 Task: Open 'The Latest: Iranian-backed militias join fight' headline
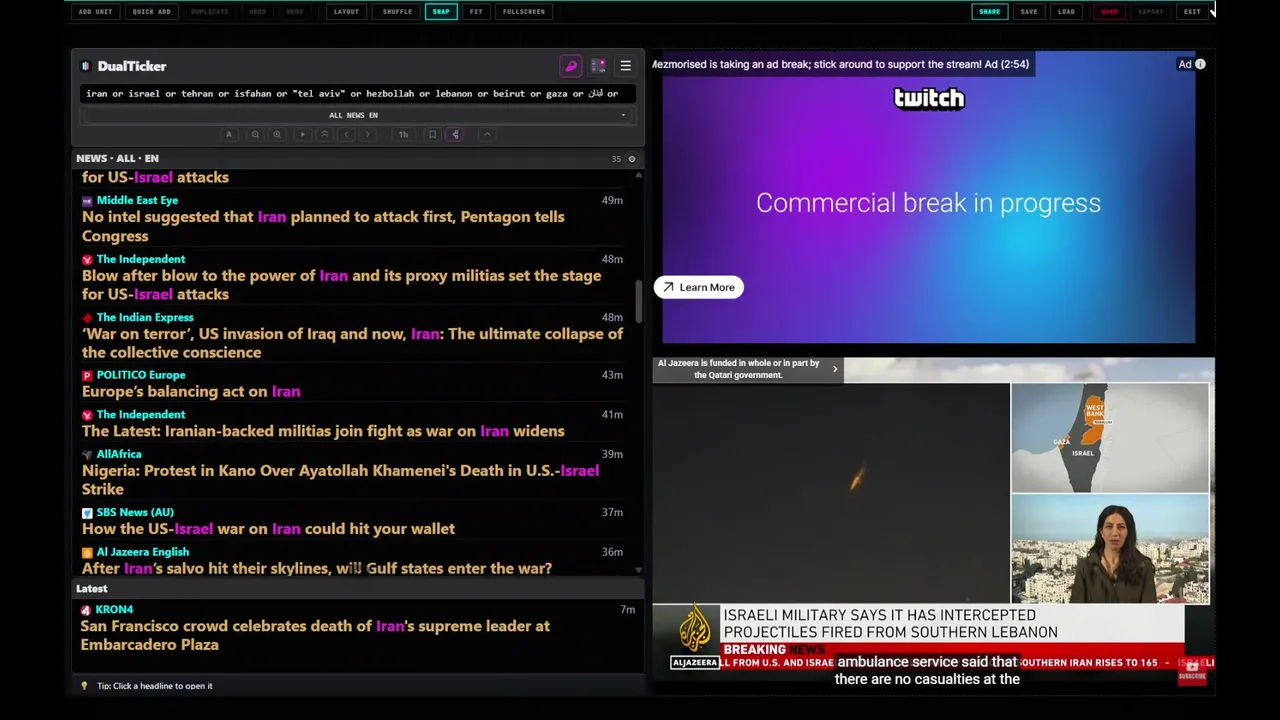pyautogui.click(x=323, y=431)
